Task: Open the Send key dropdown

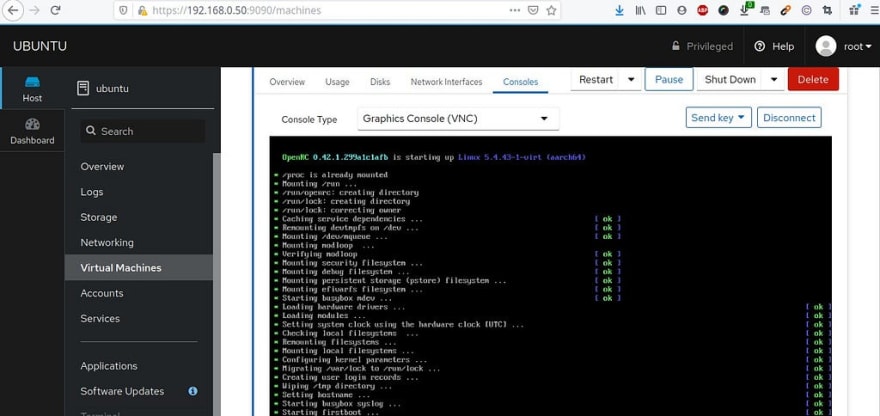Action: [718, 117]
